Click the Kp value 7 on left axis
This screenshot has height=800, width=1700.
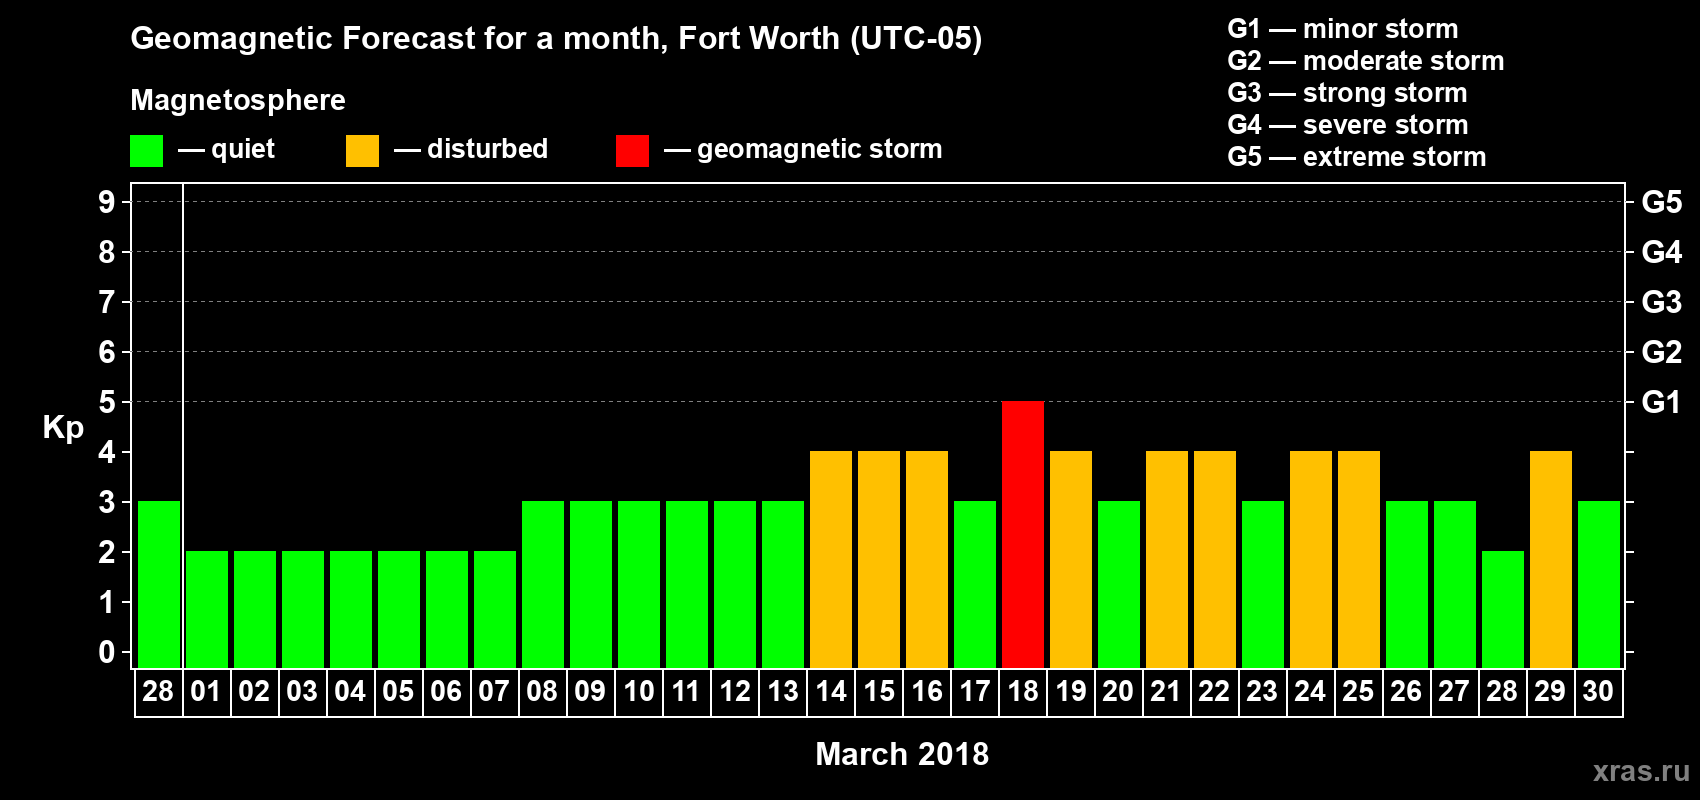pos(107,302)
